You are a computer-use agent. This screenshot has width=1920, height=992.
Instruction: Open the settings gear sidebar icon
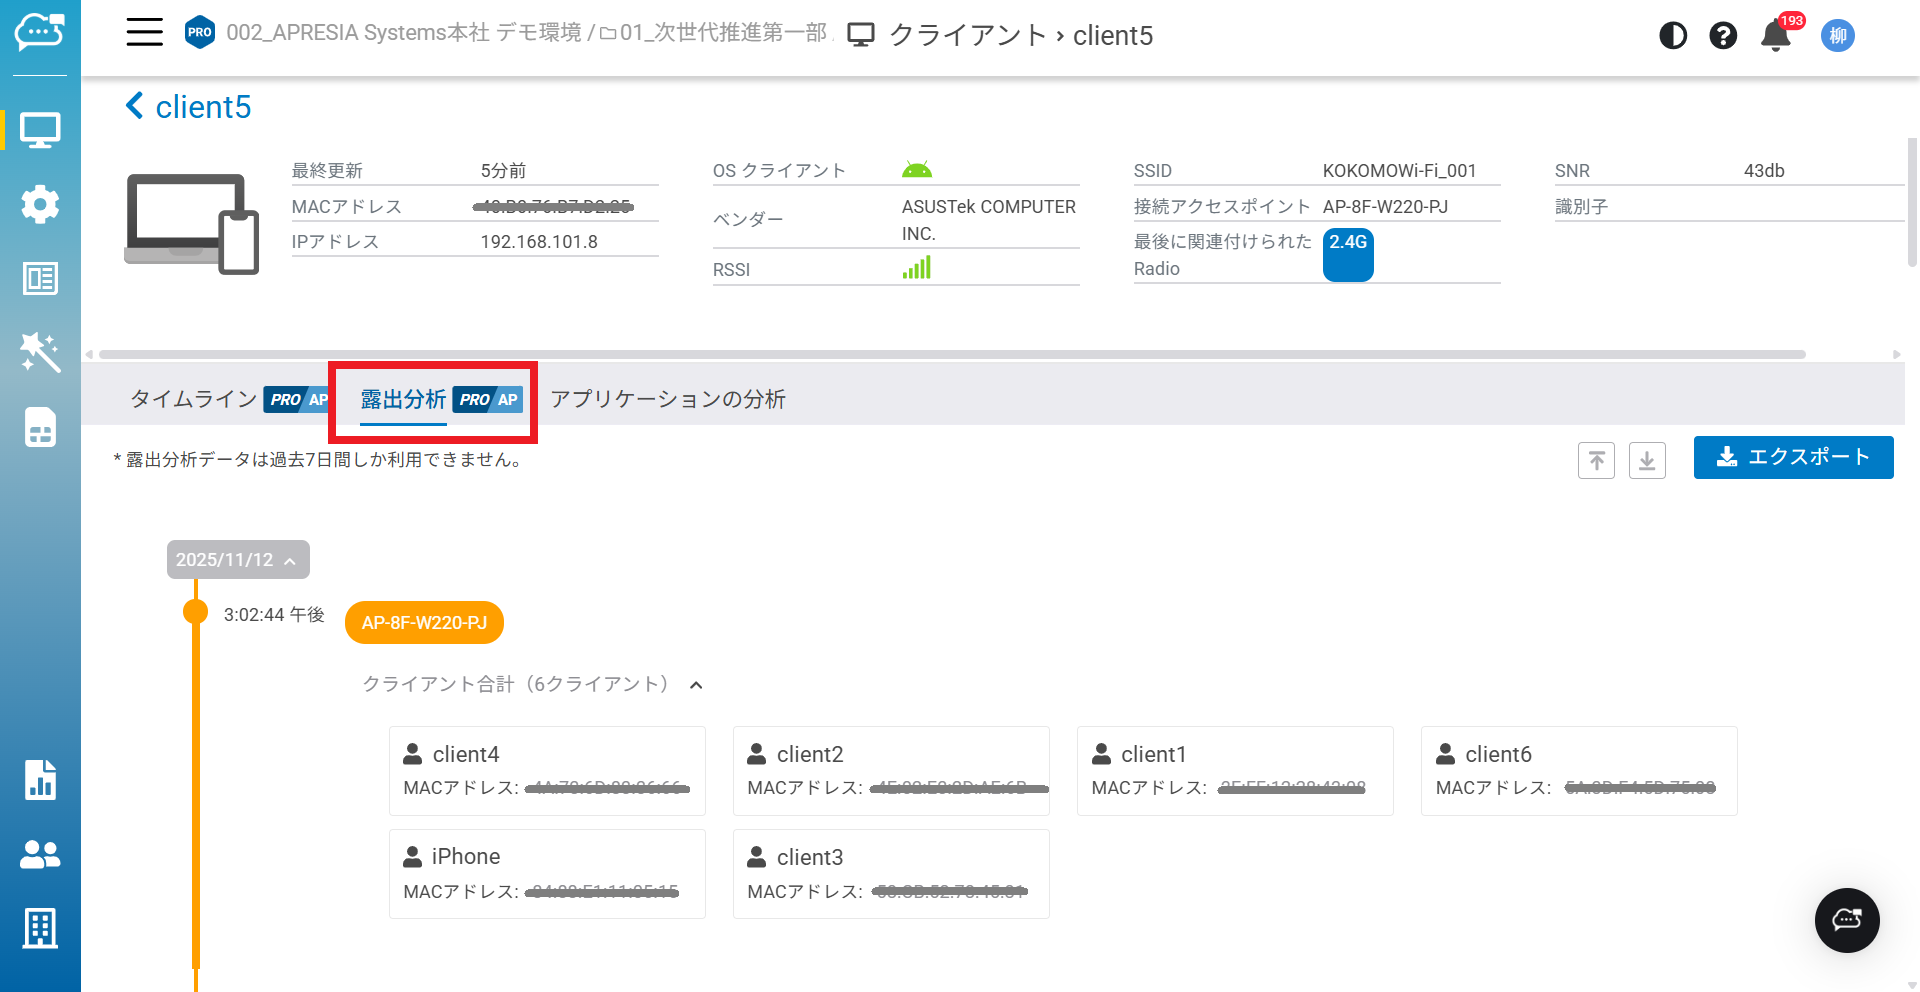[40, 204]
